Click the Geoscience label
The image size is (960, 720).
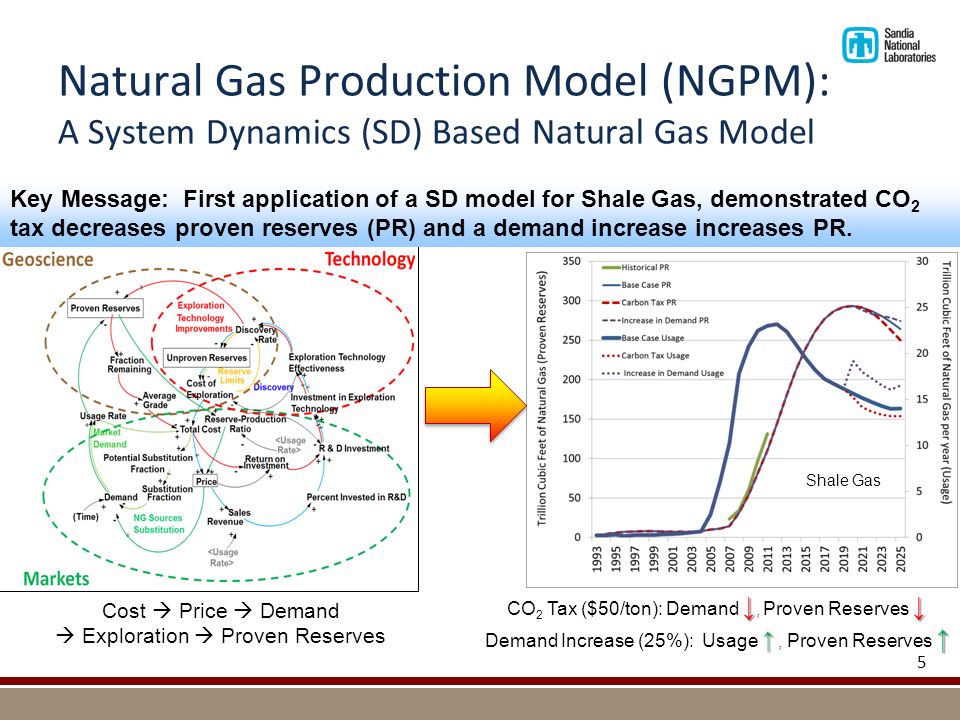coord(48,259)
